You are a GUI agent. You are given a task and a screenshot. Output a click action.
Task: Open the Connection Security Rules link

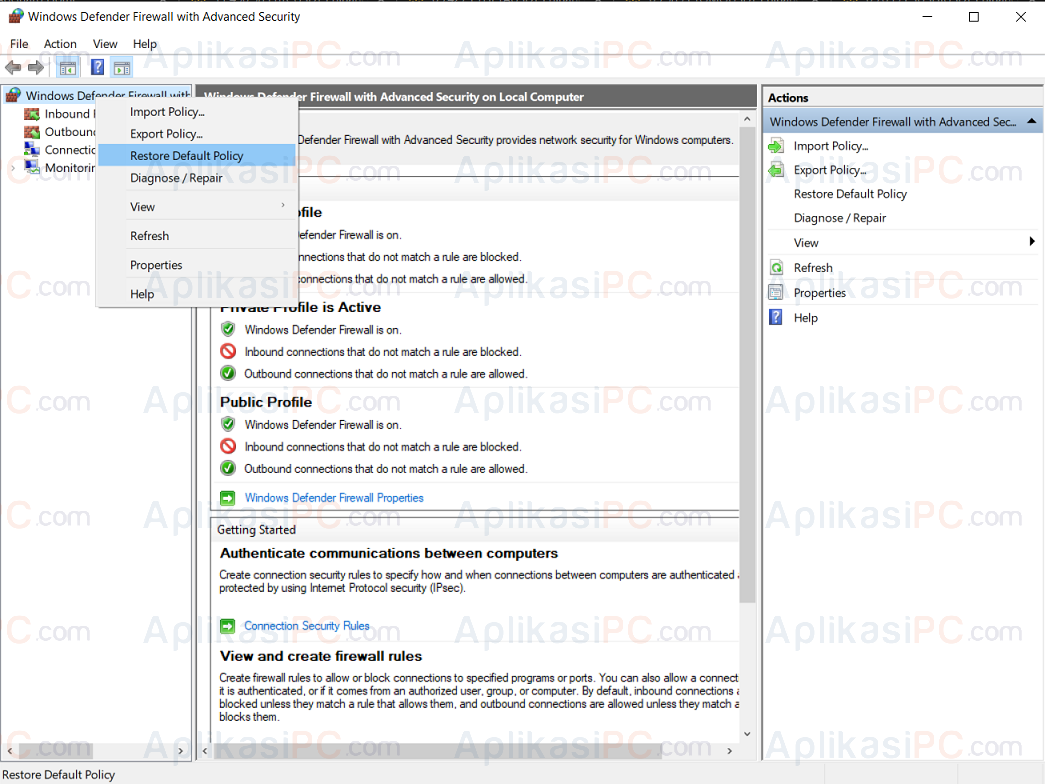[x=307, y=626]
